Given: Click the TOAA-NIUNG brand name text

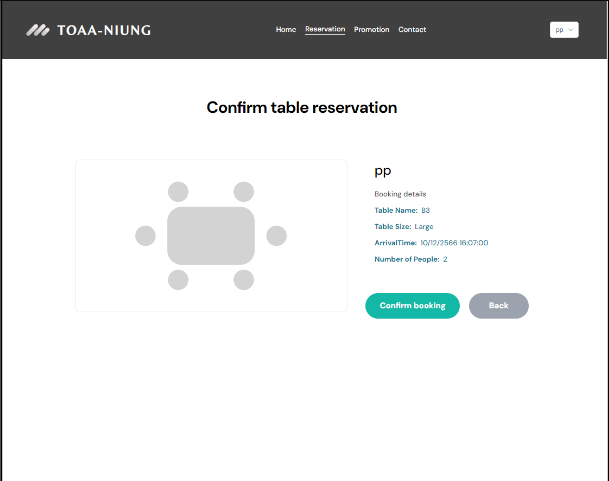Looking at the screenshot, I should click(x=104, y=30).
